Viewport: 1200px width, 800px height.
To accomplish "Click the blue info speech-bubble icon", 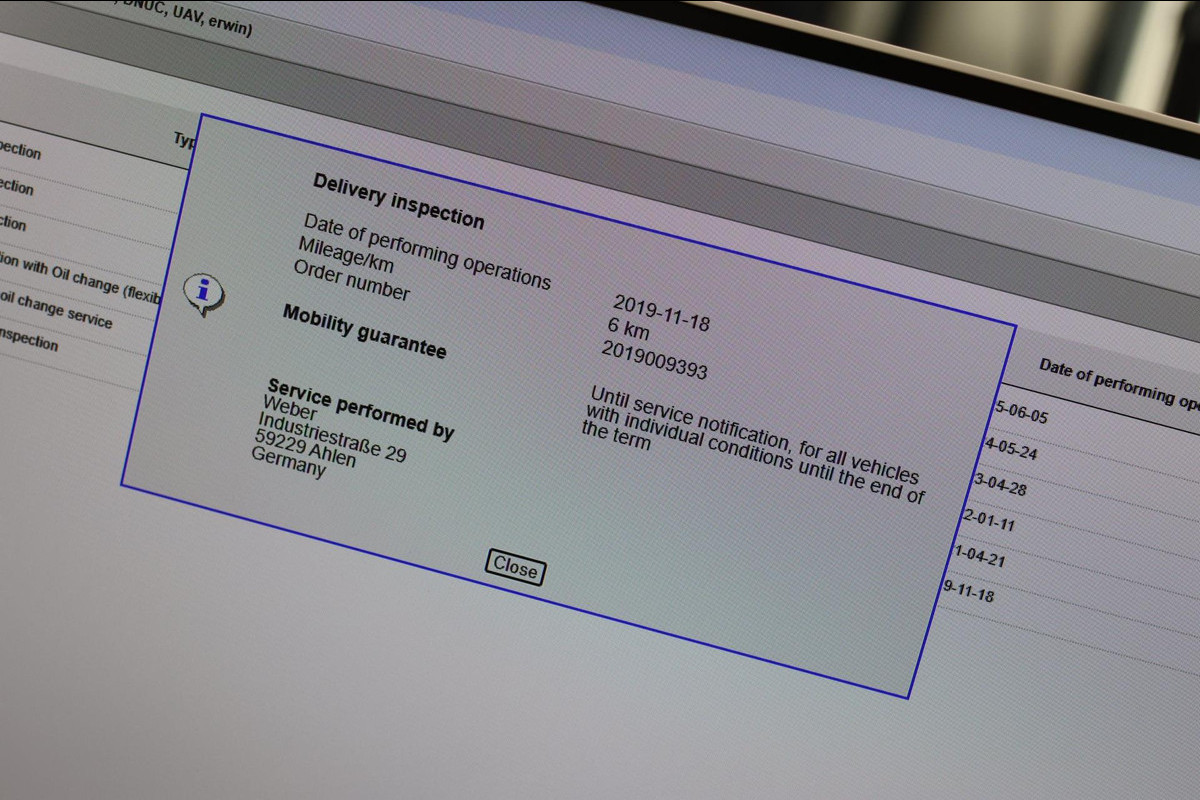I will tap(204, 294).
